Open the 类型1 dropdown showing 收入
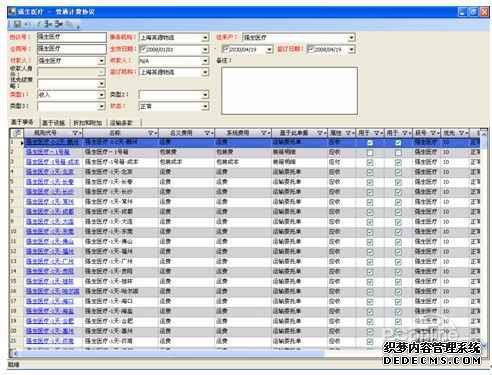 [101, 95]
